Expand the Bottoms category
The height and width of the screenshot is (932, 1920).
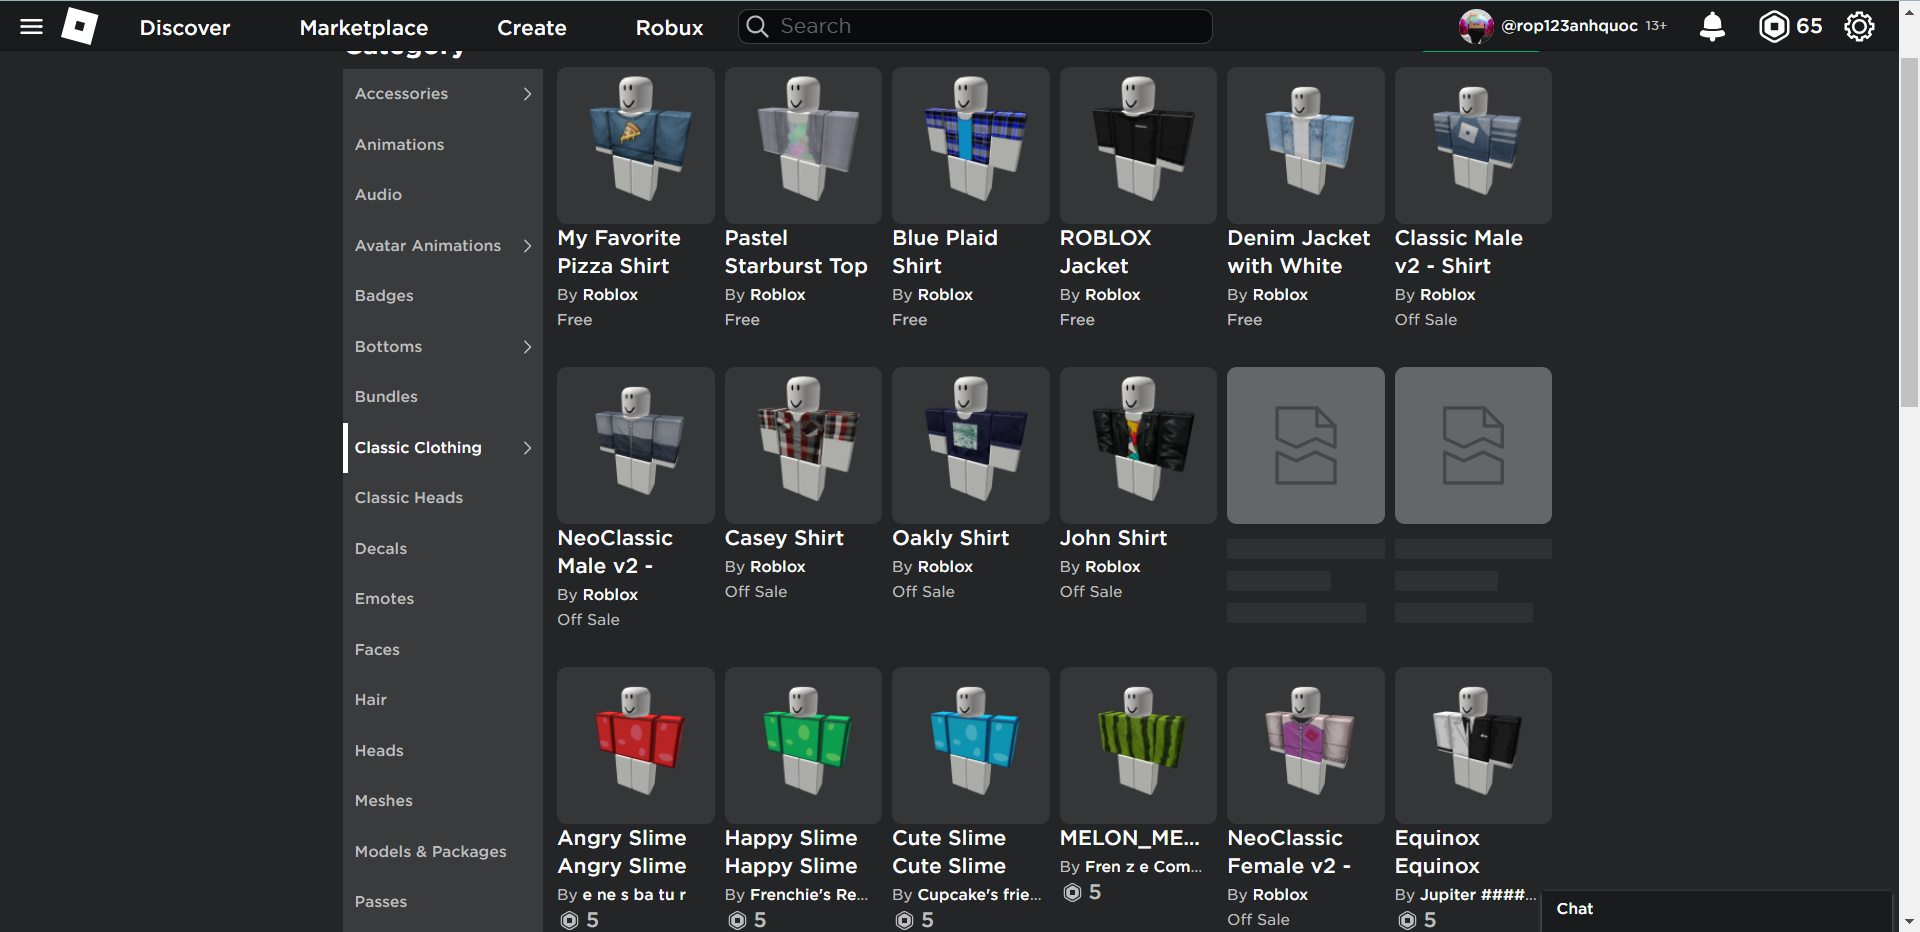[444, 347]
